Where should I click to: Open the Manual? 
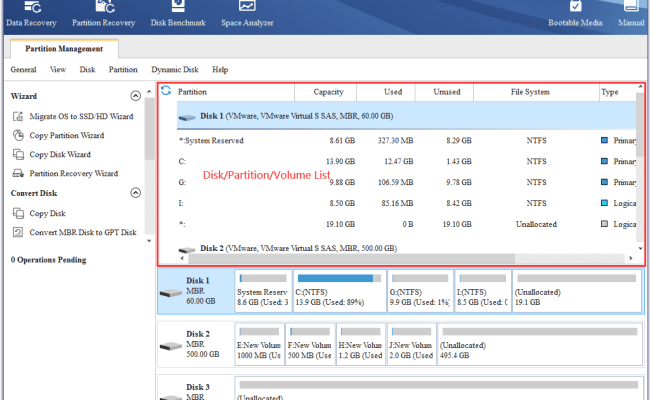631,15
